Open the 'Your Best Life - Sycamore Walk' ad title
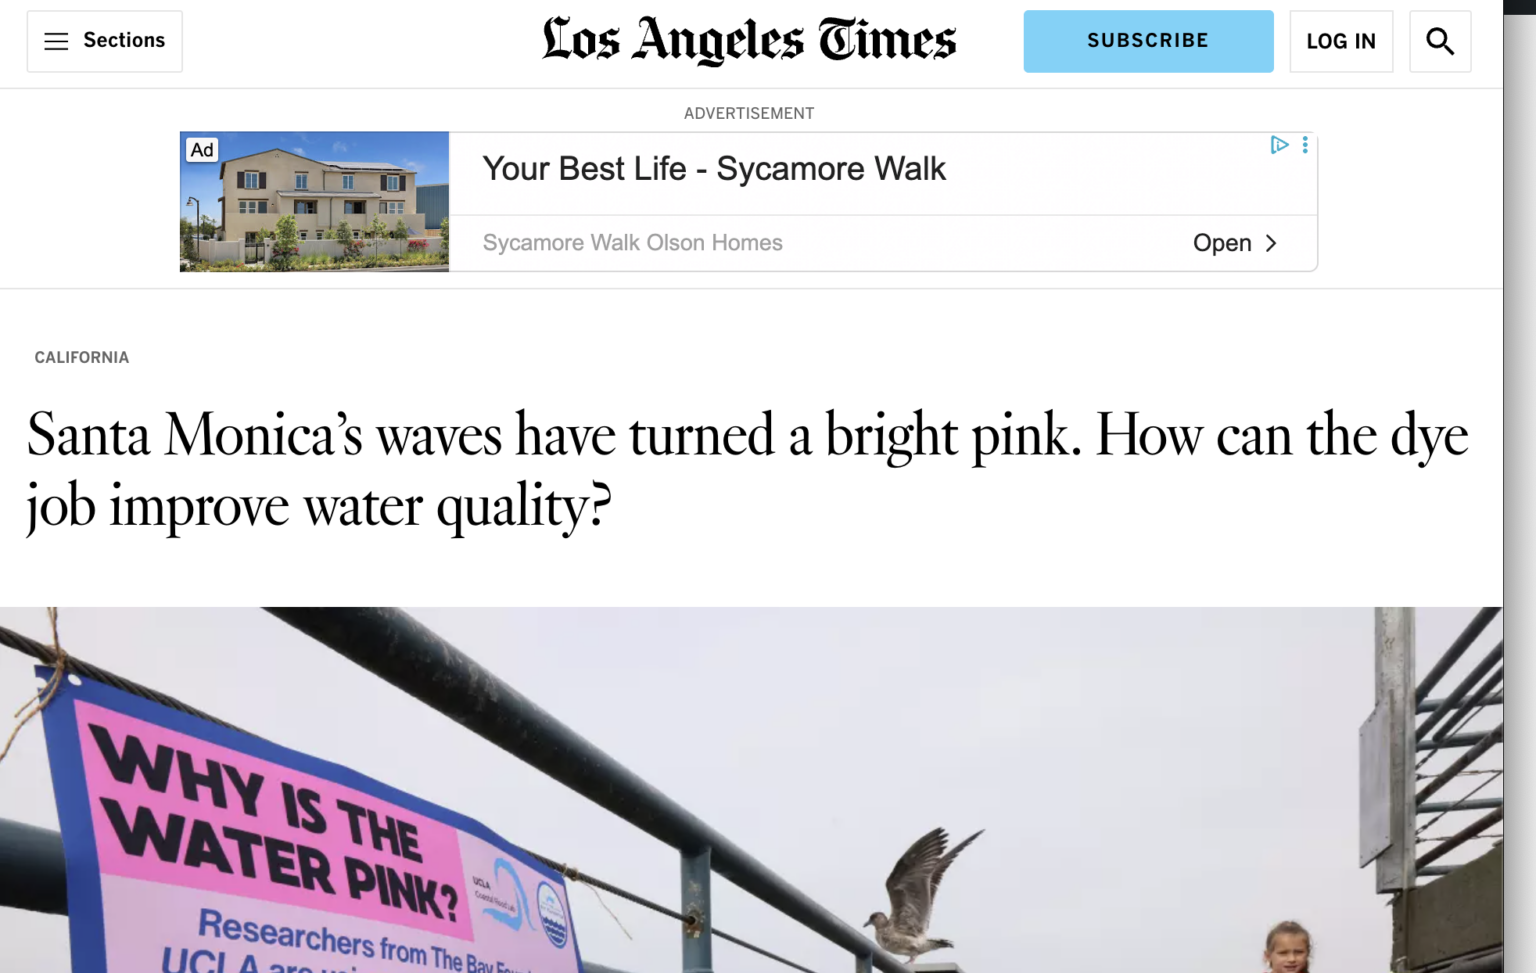This screenshot has height=973, width=1536. pyautogui.click(x=714, y=169)
